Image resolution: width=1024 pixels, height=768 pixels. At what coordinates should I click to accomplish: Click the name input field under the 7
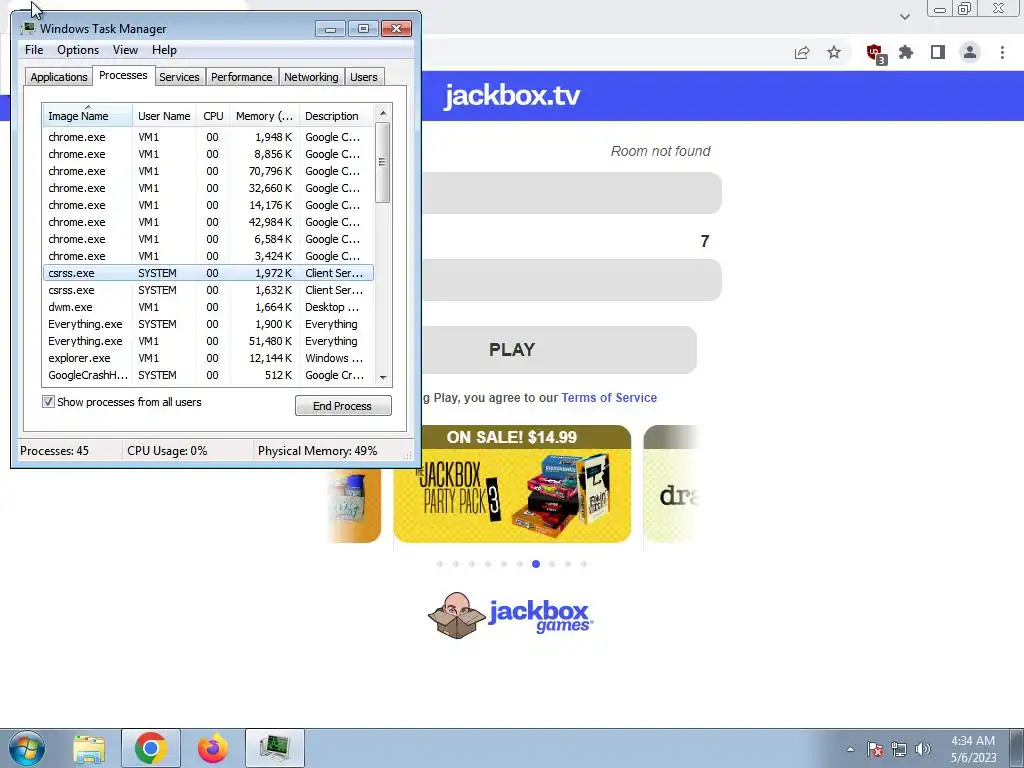point(571,280)
